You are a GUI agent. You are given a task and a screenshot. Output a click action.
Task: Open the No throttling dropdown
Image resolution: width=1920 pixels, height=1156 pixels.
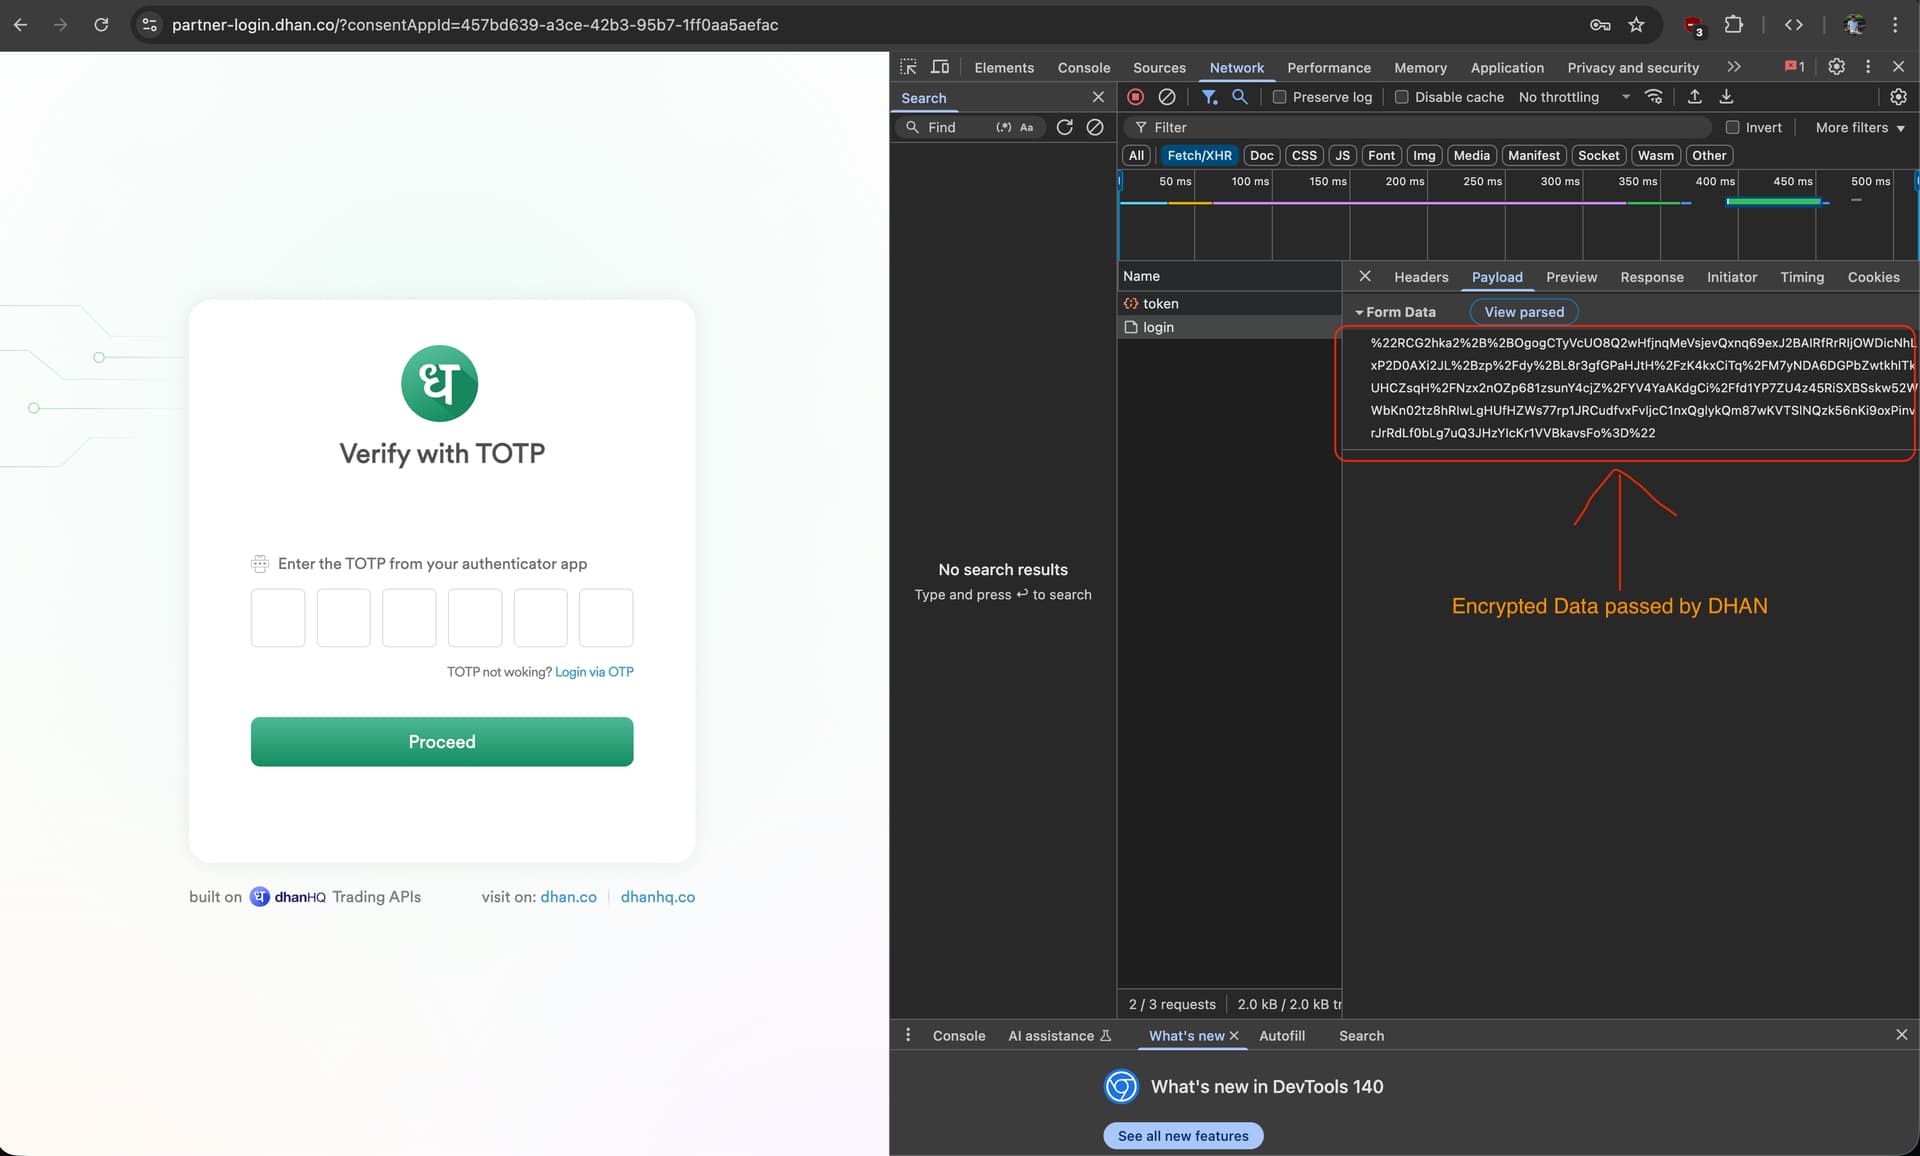[x=1572, y=97]
